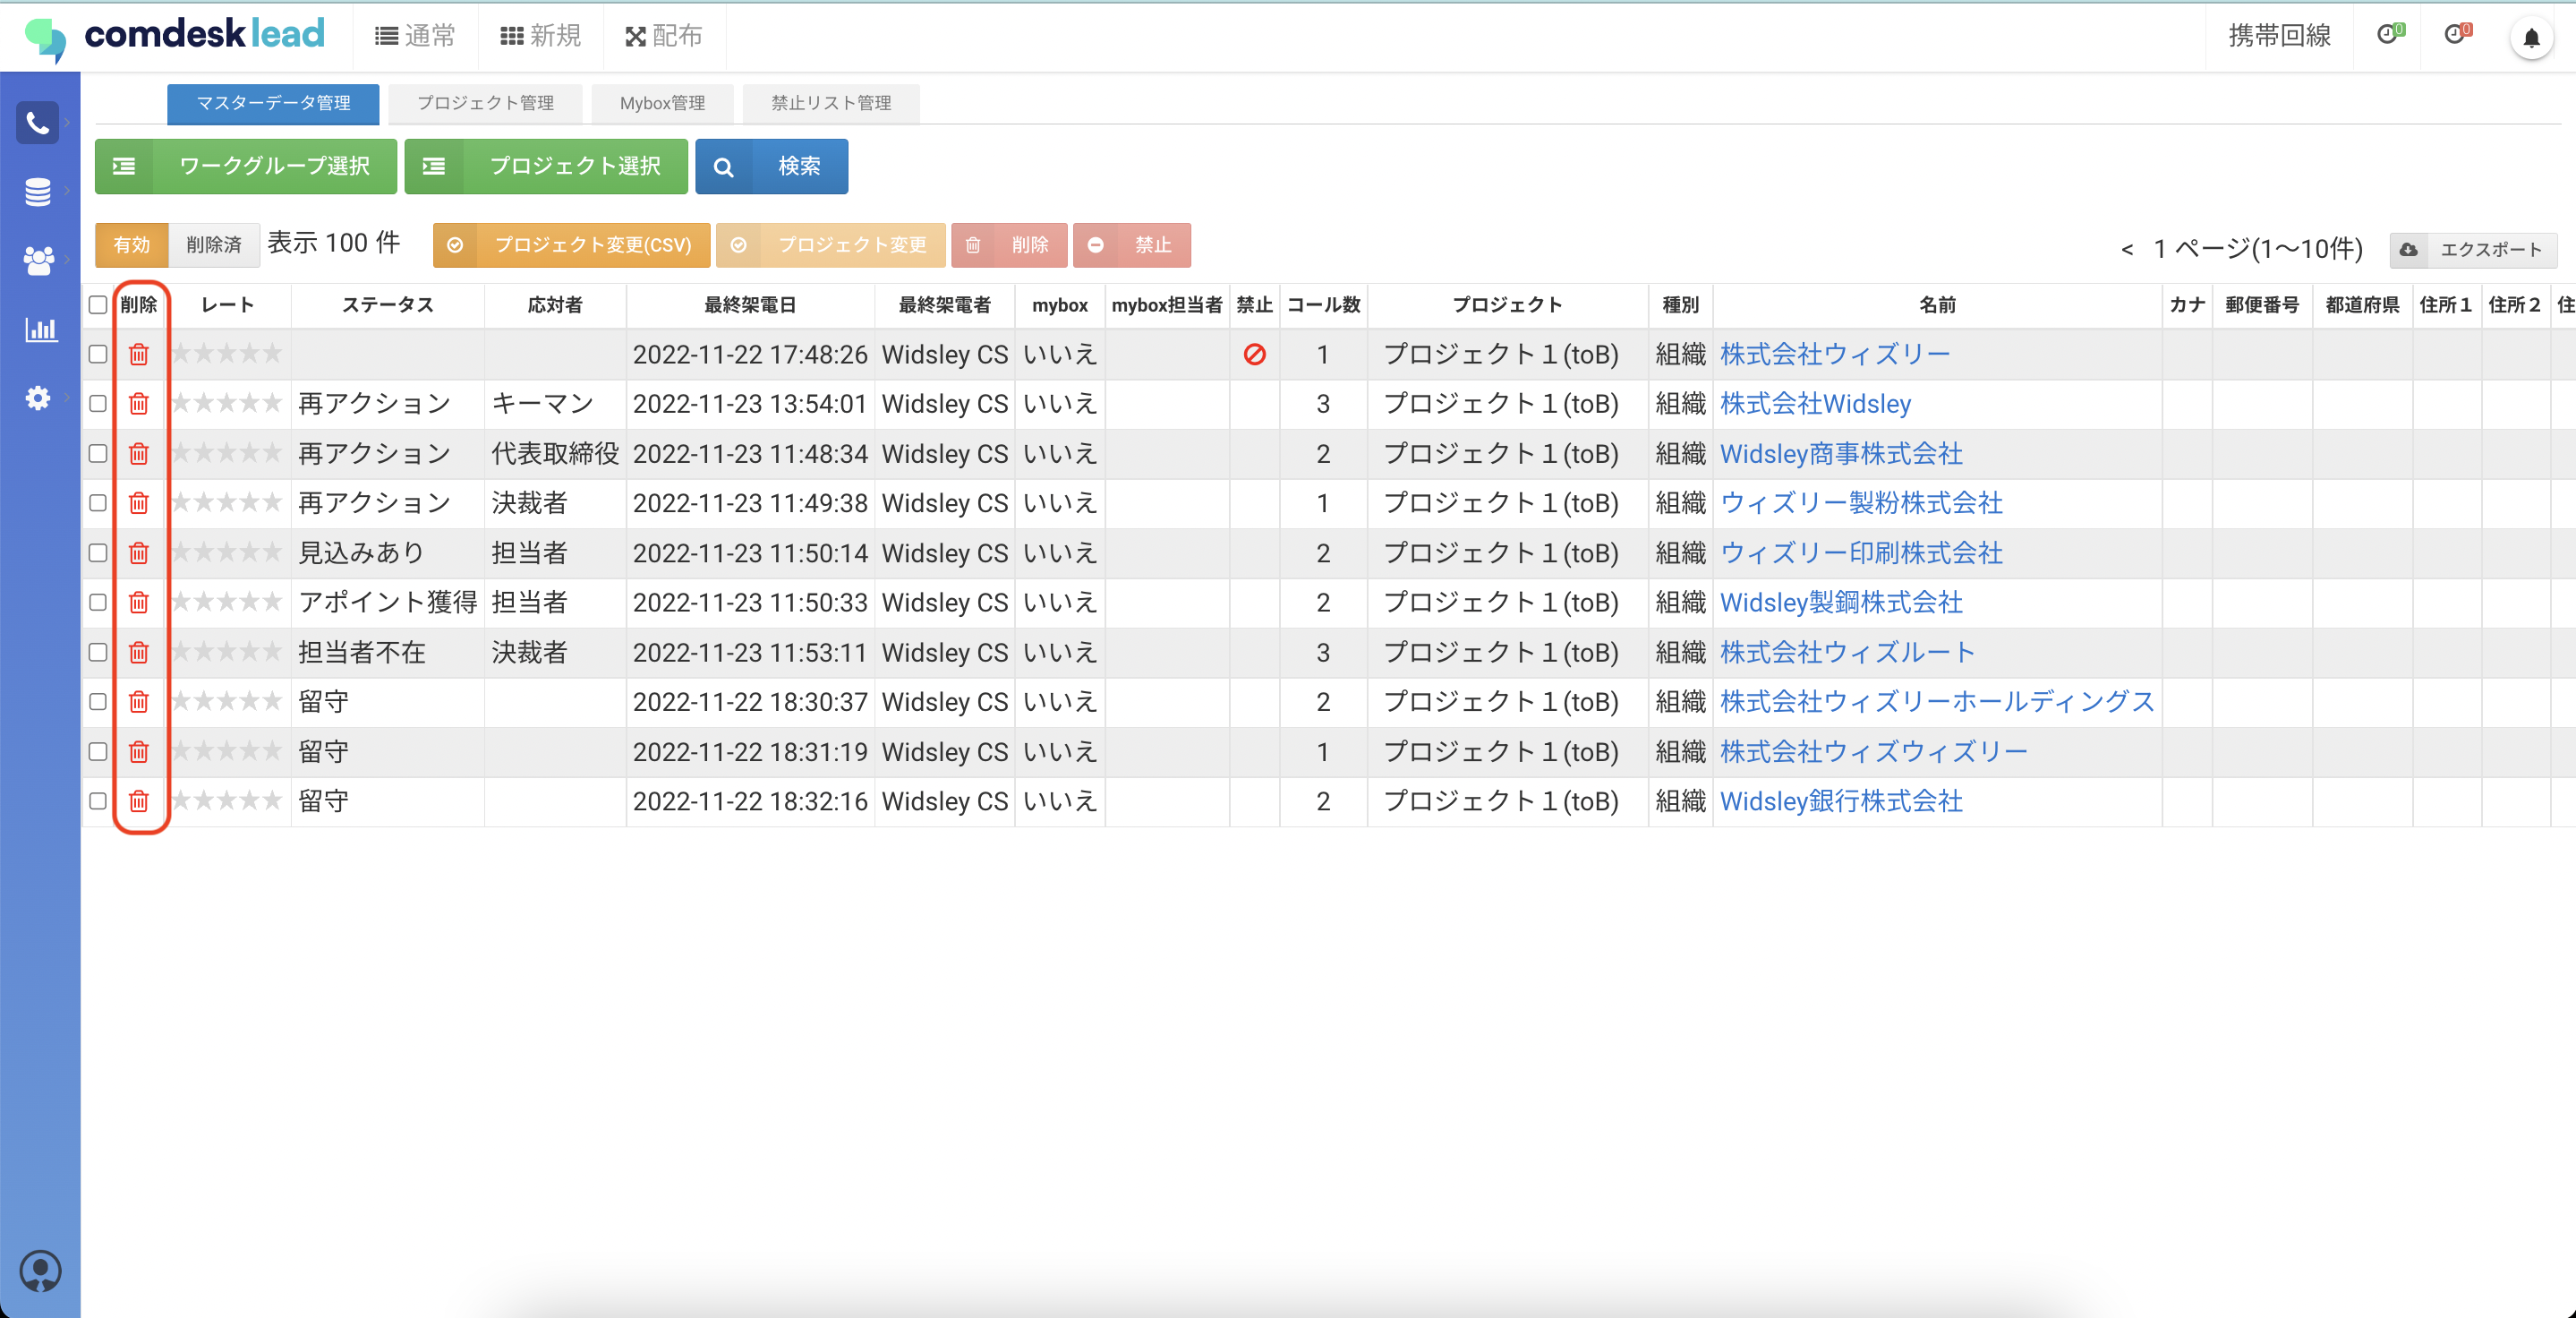Image resolution: width=2576 pixels, height=1318 pixels.
Task: Open the settings gear icon in the sidebar
Action: point(38,398)
